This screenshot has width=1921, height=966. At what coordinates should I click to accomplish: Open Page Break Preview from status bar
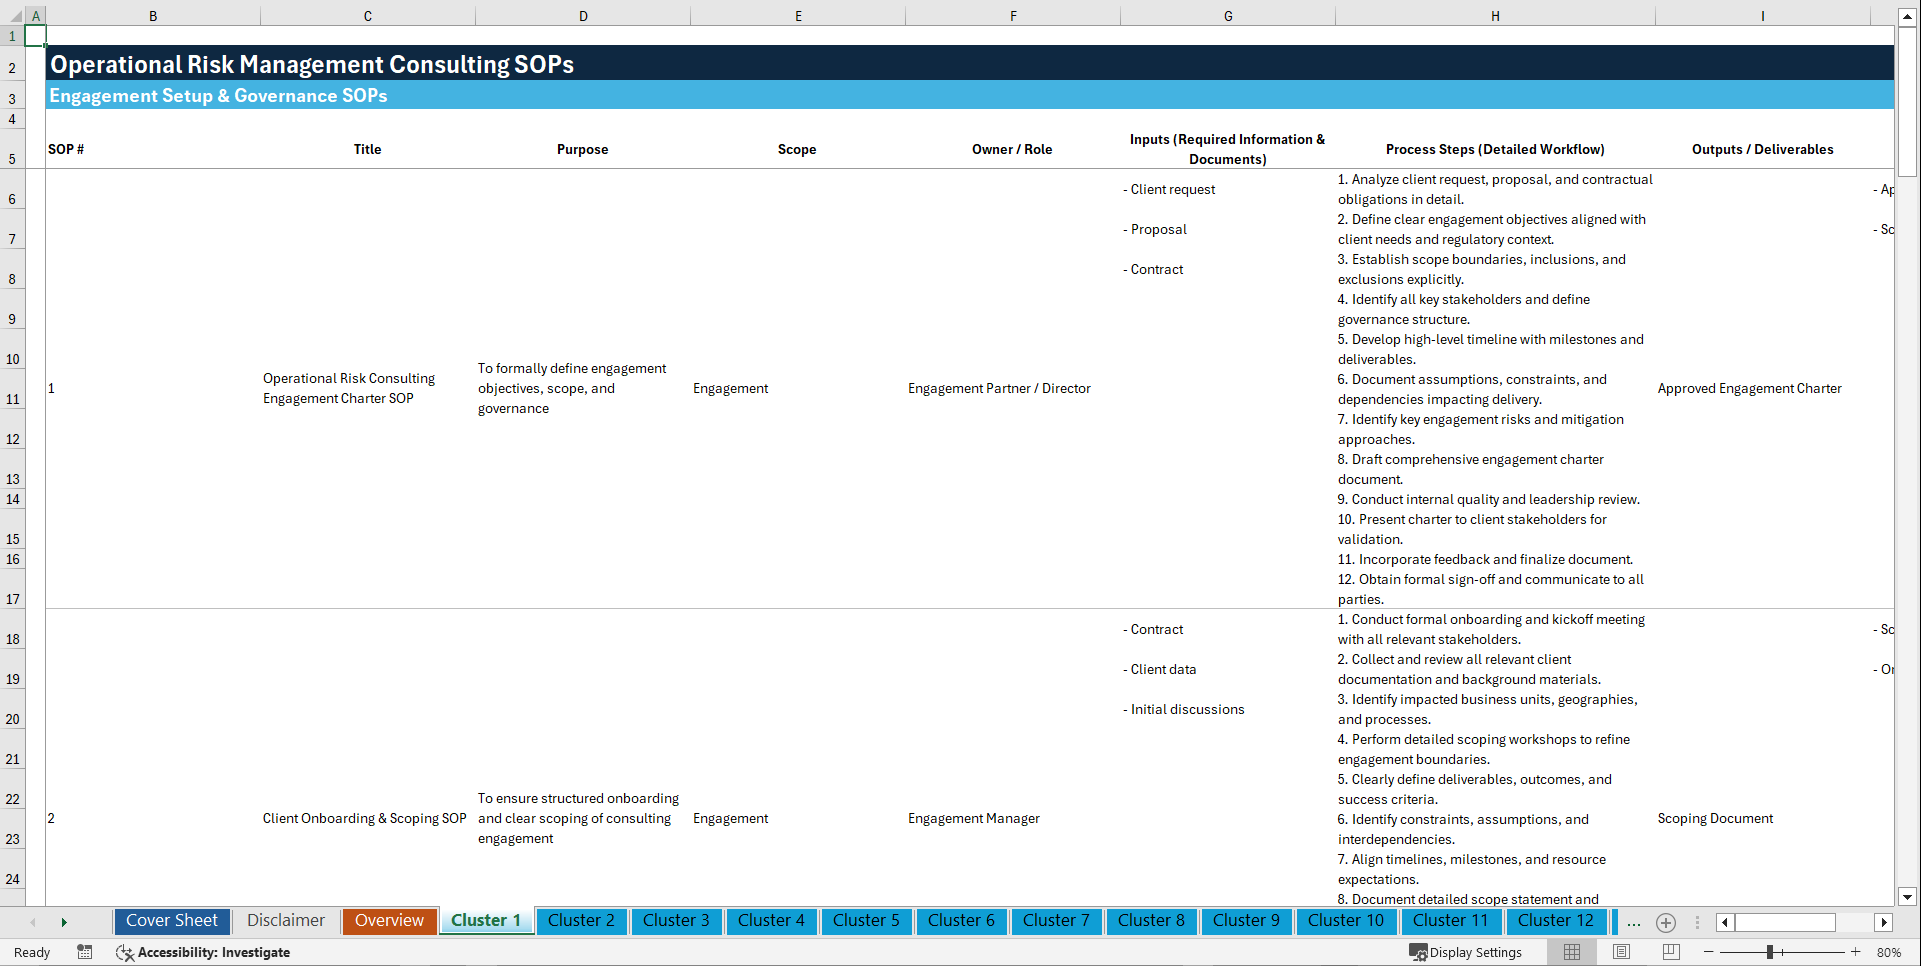click(1668, 952)
